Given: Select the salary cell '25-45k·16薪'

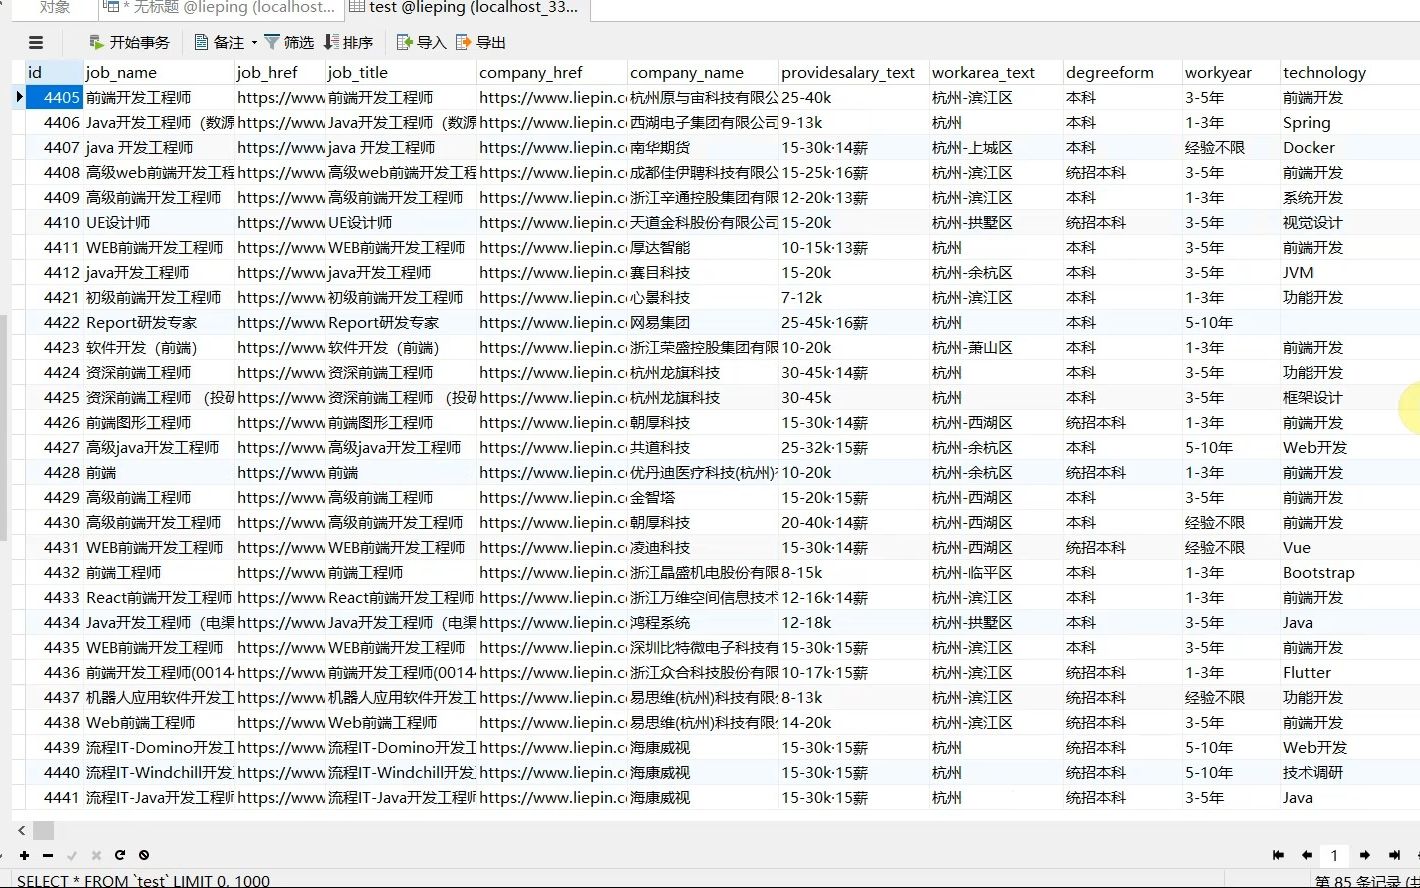Looking at the screenshot, I should click(854, 322).
